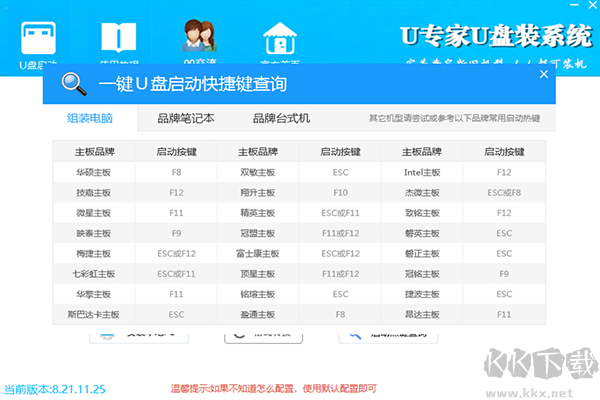
Task: Select the 昂达主板 cell
Action: click(x=422, y=314)
